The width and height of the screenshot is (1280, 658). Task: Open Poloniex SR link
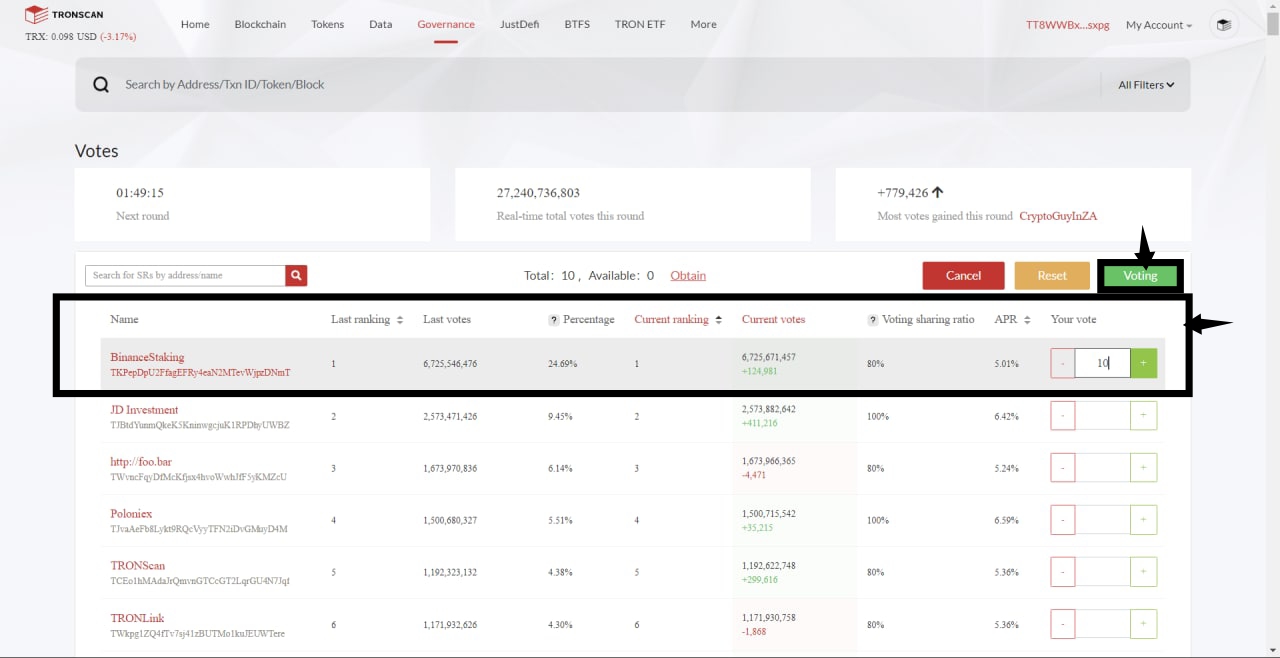(x=131, y=514)
